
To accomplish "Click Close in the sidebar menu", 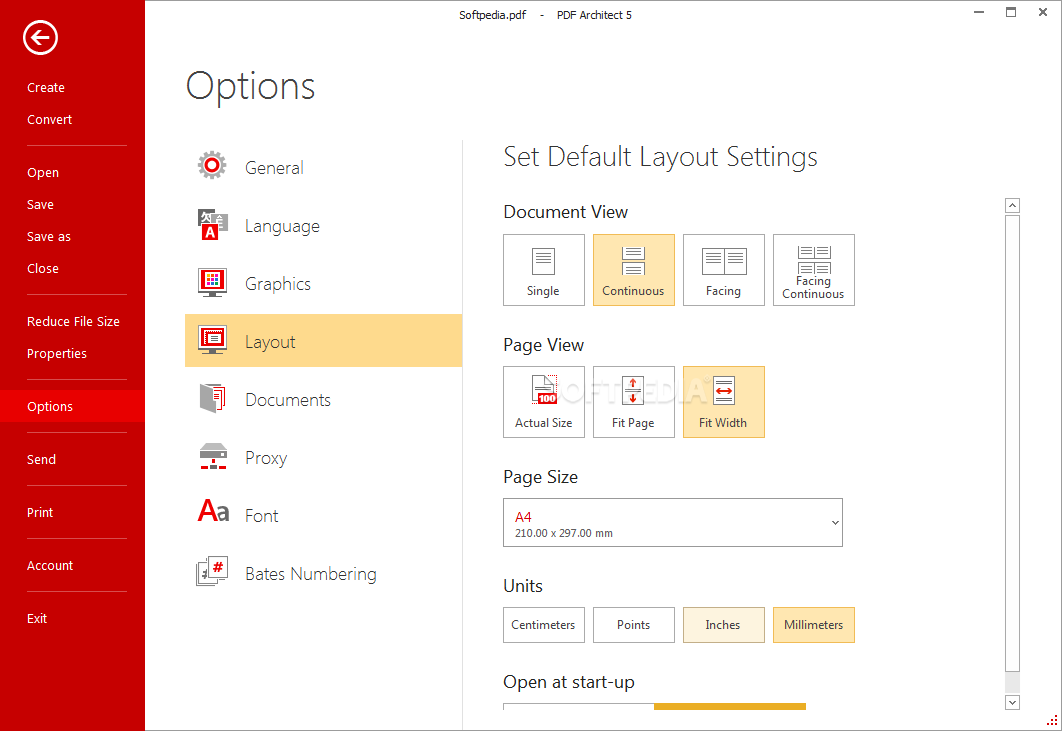I will (43, 268).
